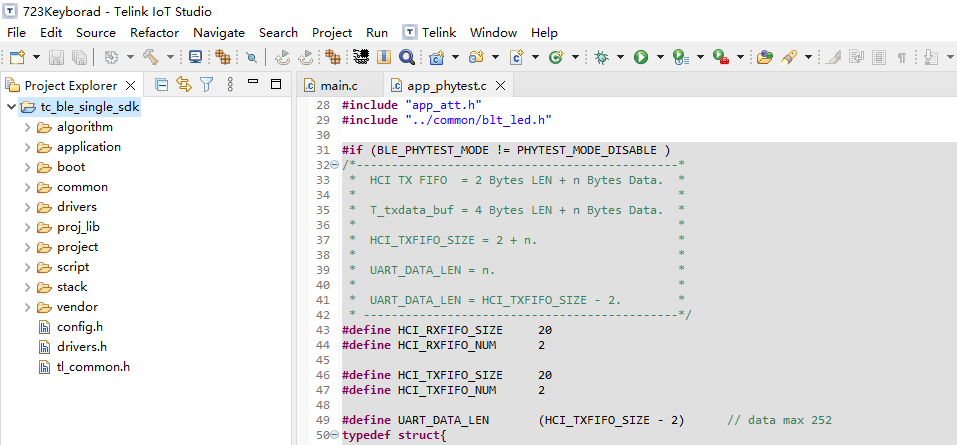This screenshot has width=957, height=445.
Task: Click the New file toolbar icon
Action: 17,57
